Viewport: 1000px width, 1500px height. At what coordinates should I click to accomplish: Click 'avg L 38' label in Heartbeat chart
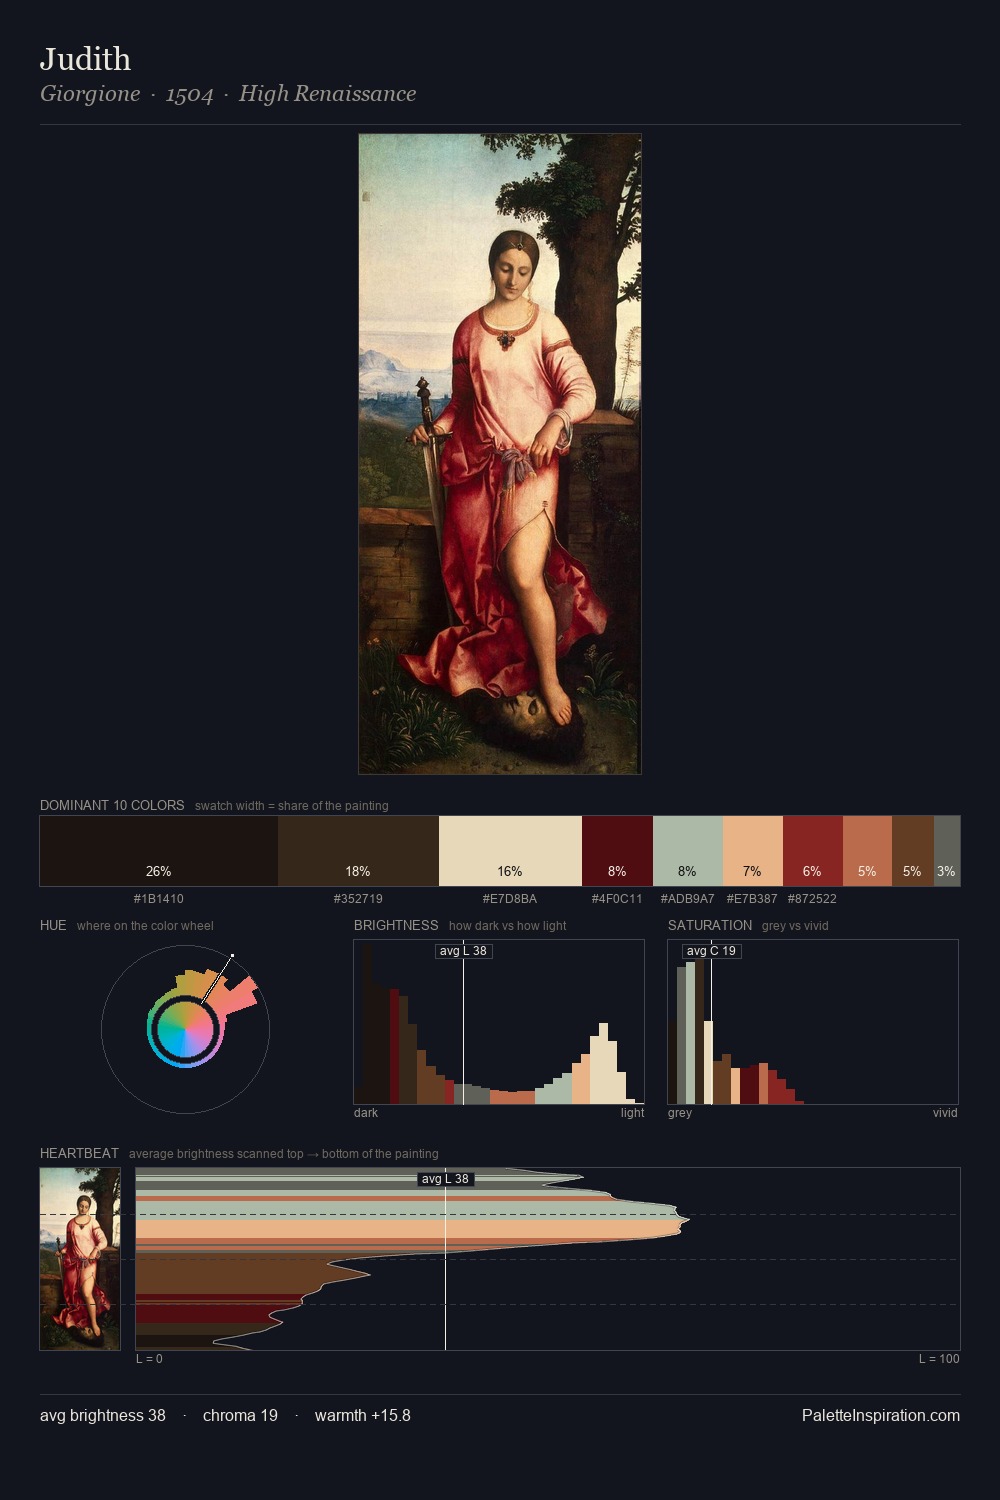click(x=445, y=1179)
